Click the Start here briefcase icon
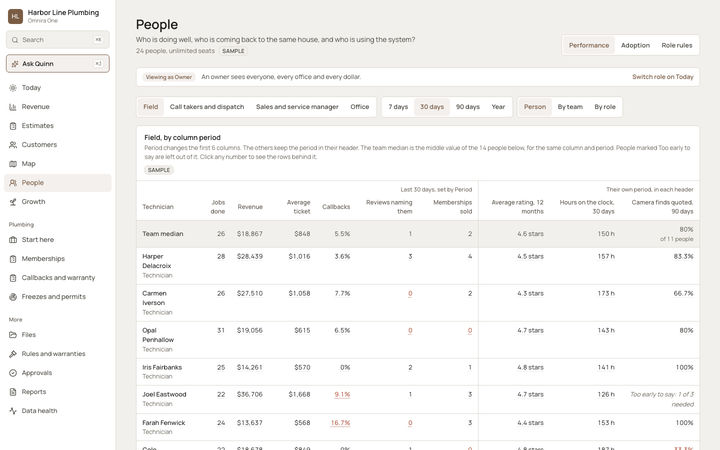This screenshot has height=450, width=720. coord(13,240)
